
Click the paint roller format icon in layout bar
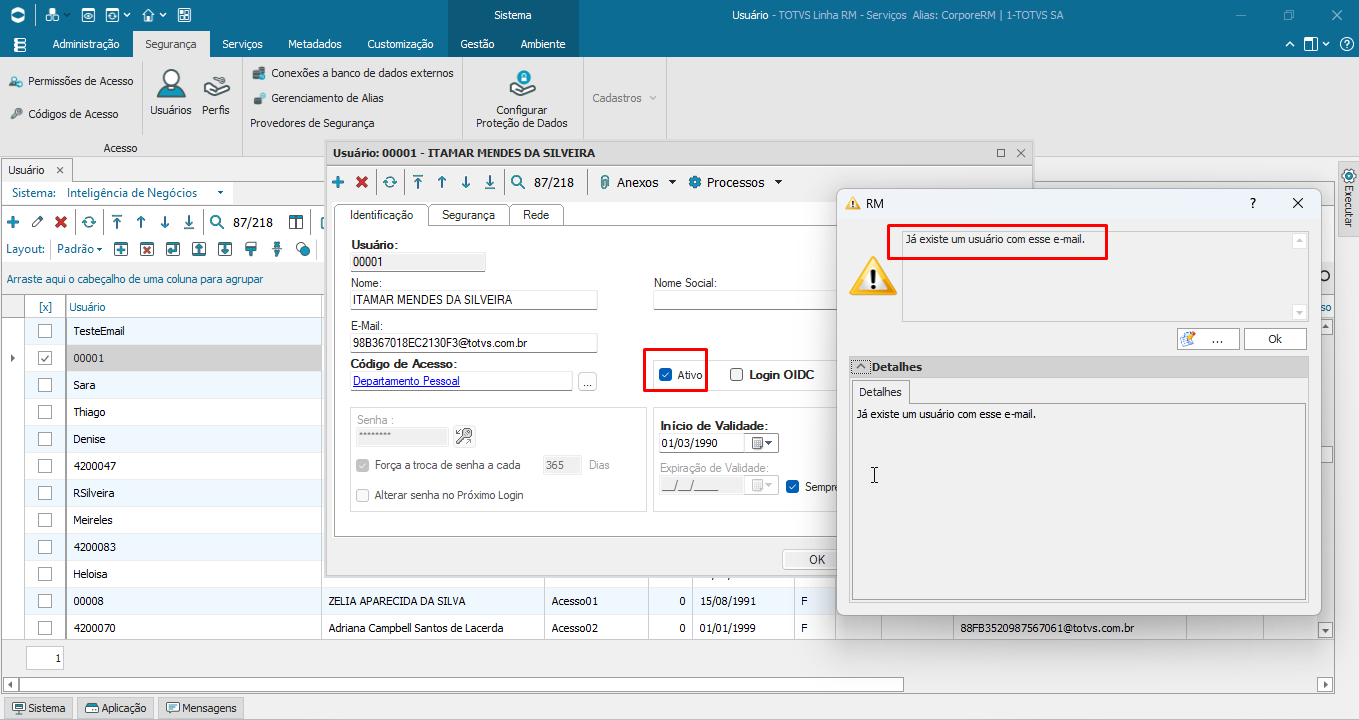click(251, 249)
